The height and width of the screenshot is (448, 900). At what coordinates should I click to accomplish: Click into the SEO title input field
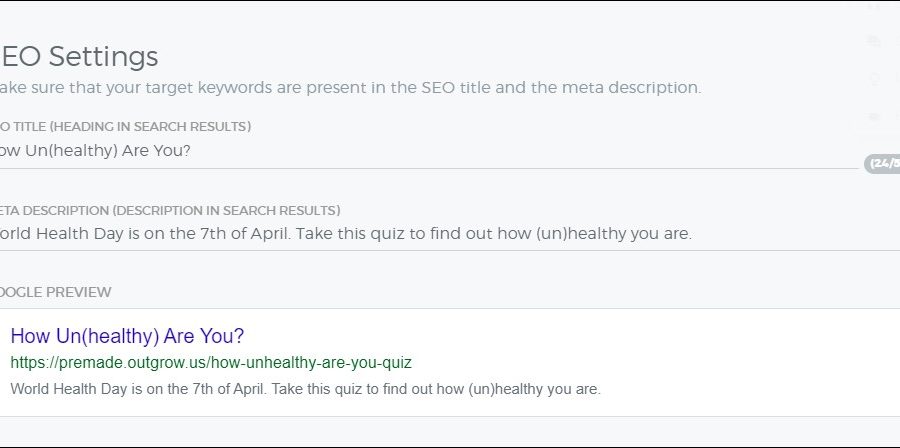coord(430,151)
